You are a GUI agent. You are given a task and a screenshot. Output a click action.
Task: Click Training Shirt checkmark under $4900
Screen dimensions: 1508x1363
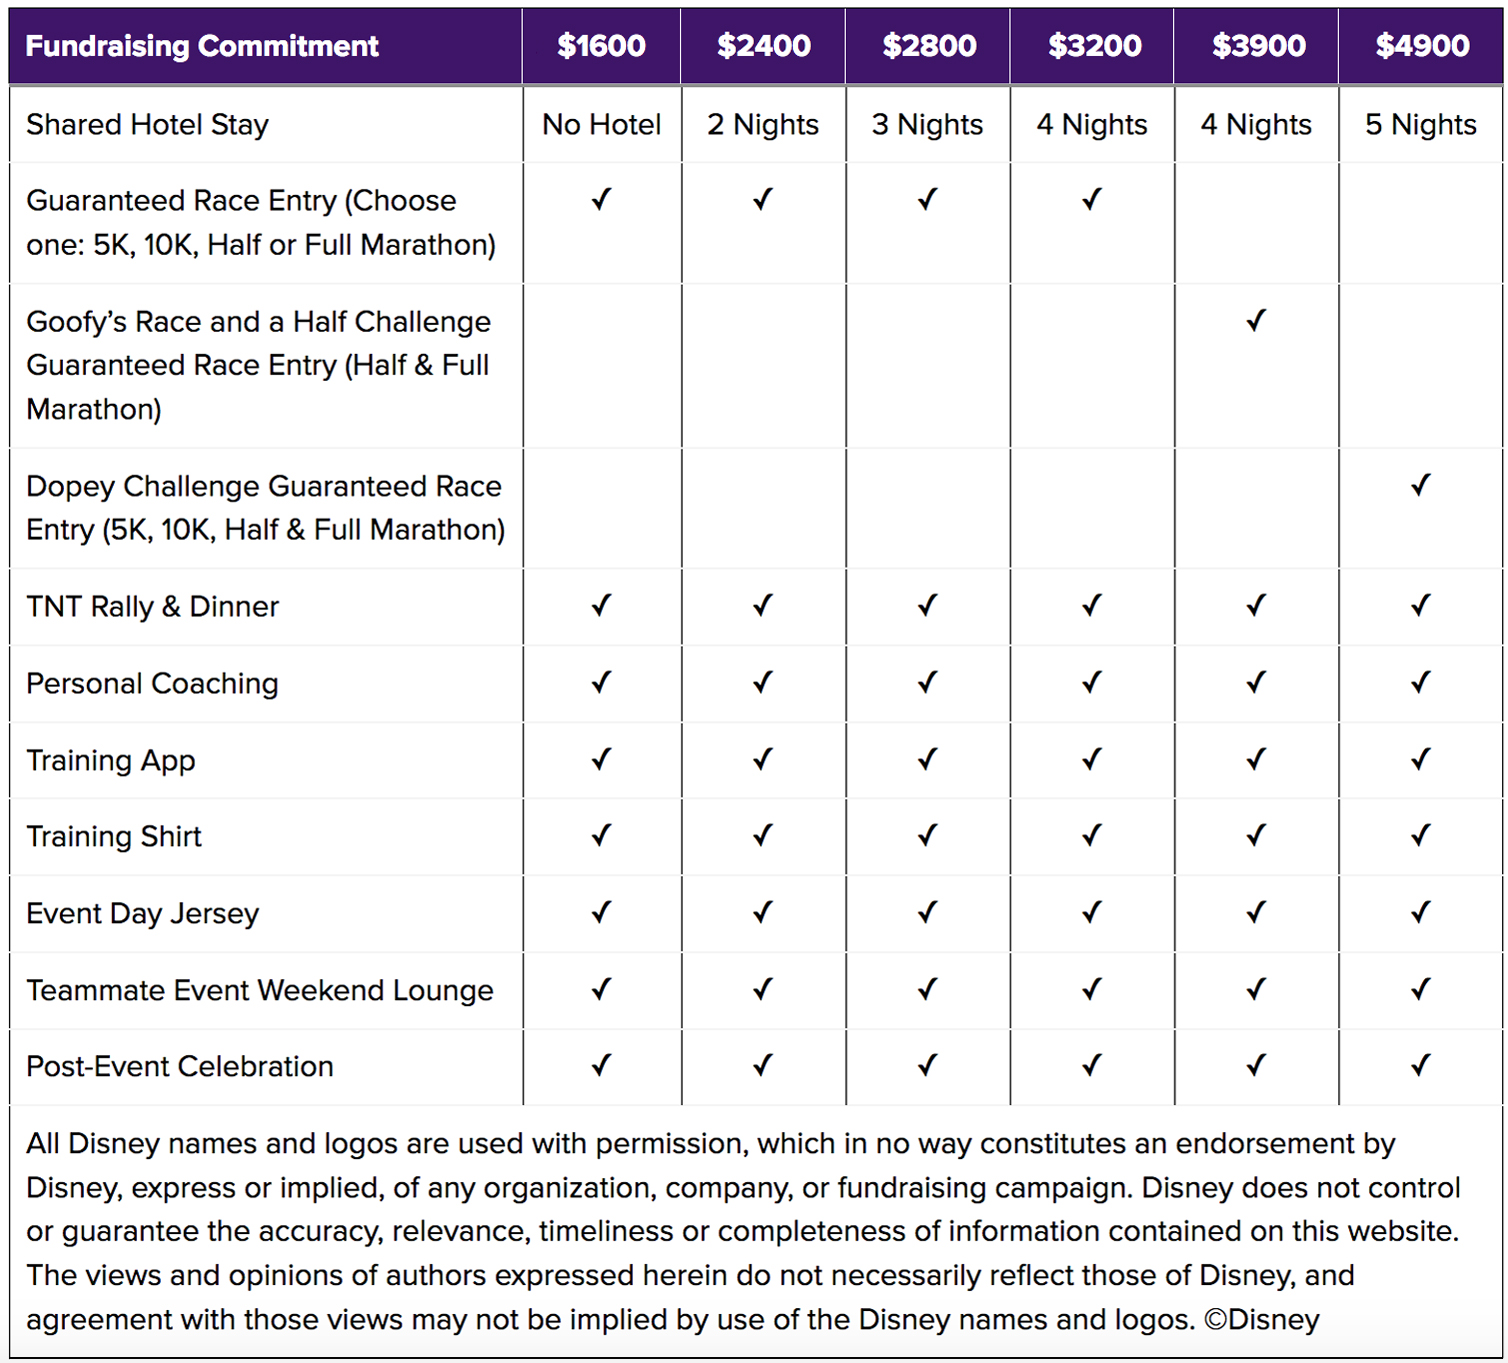pos(1420,835)
